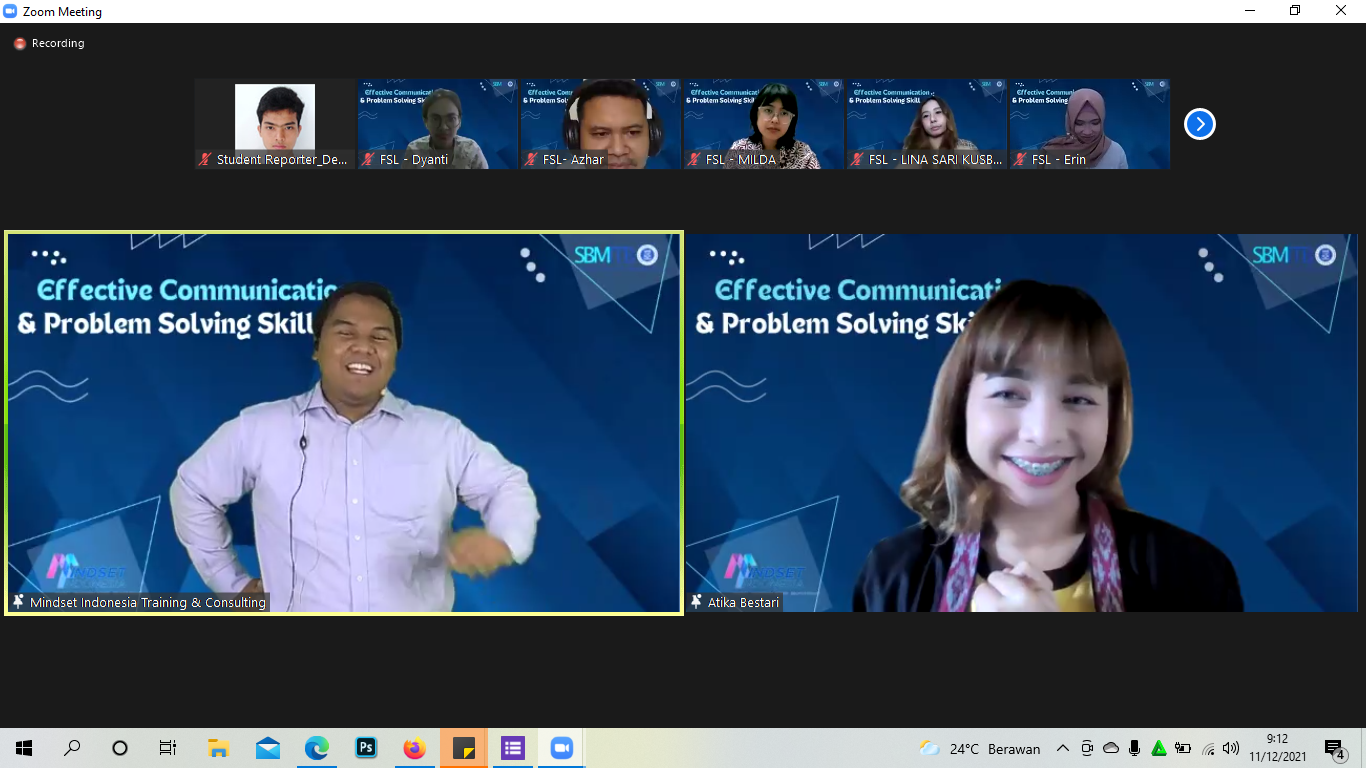Open the volume control in tray
Screen dimensions: 1366x768
pyautogui.click(x=1231, y=748)
